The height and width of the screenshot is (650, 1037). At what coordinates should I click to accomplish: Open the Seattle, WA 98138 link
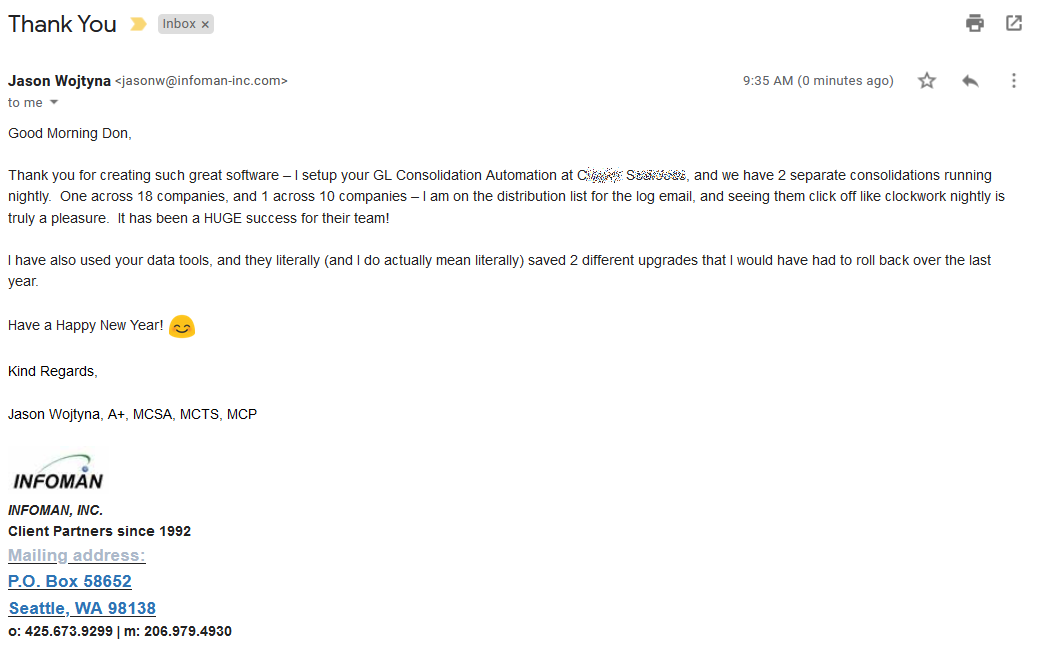(82, 608)
